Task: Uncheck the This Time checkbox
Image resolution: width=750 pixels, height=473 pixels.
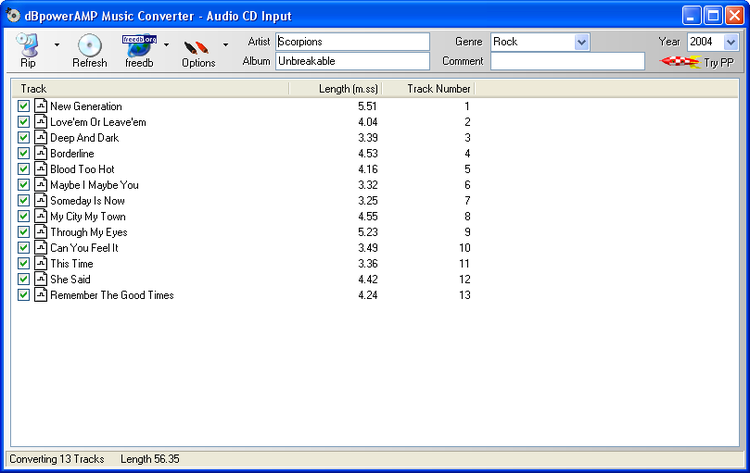Action: point(23,264)
